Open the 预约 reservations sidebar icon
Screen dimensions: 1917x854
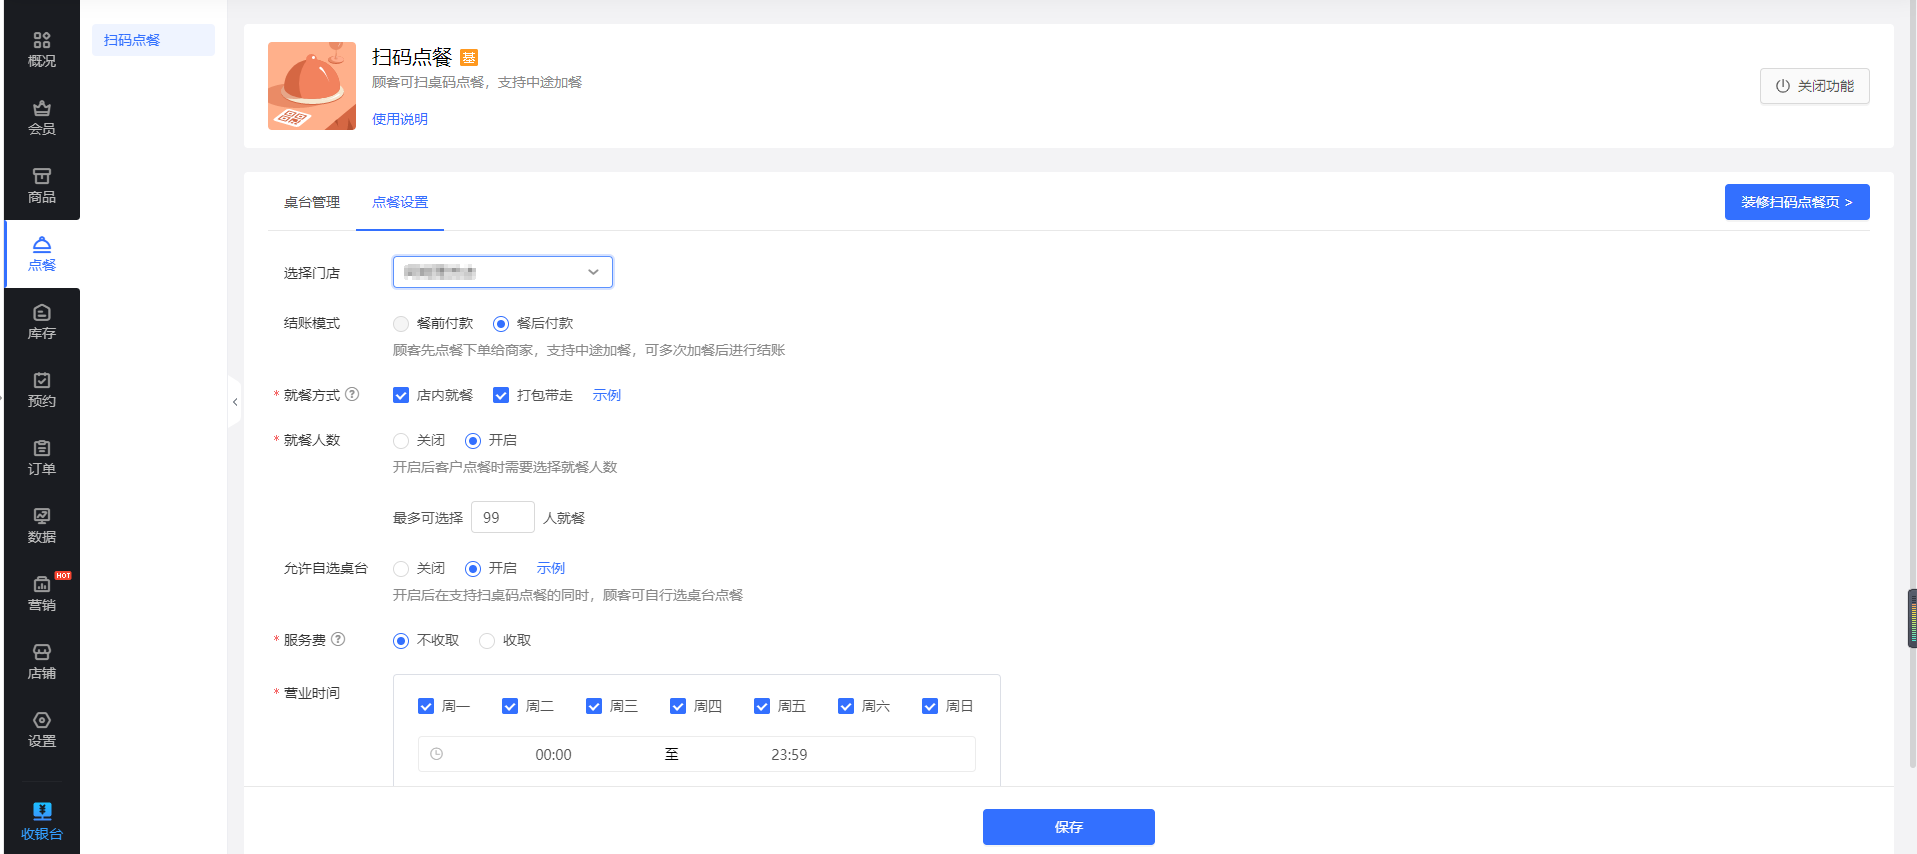[42, 390]
